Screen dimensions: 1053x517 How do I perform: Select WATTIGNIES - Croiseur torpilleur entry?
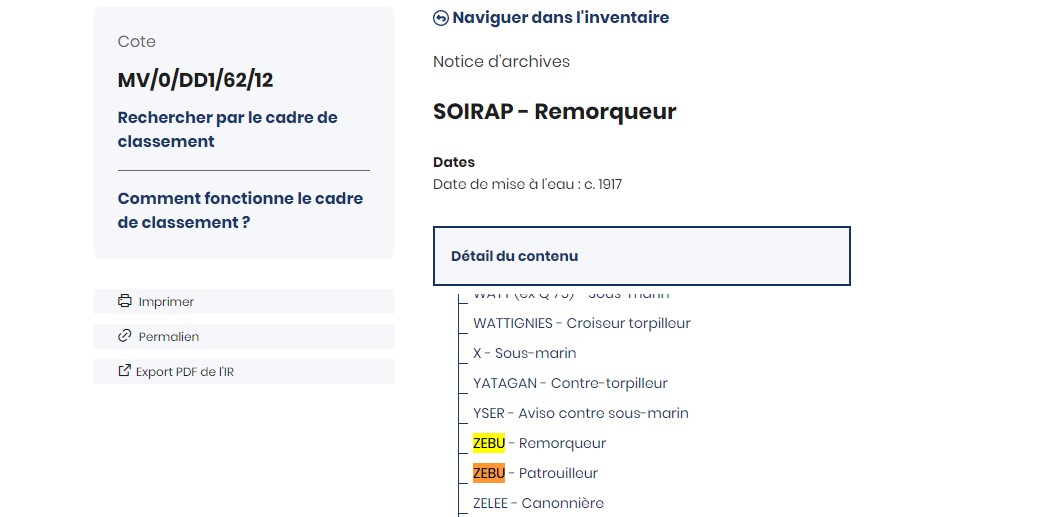pos(582,324)
